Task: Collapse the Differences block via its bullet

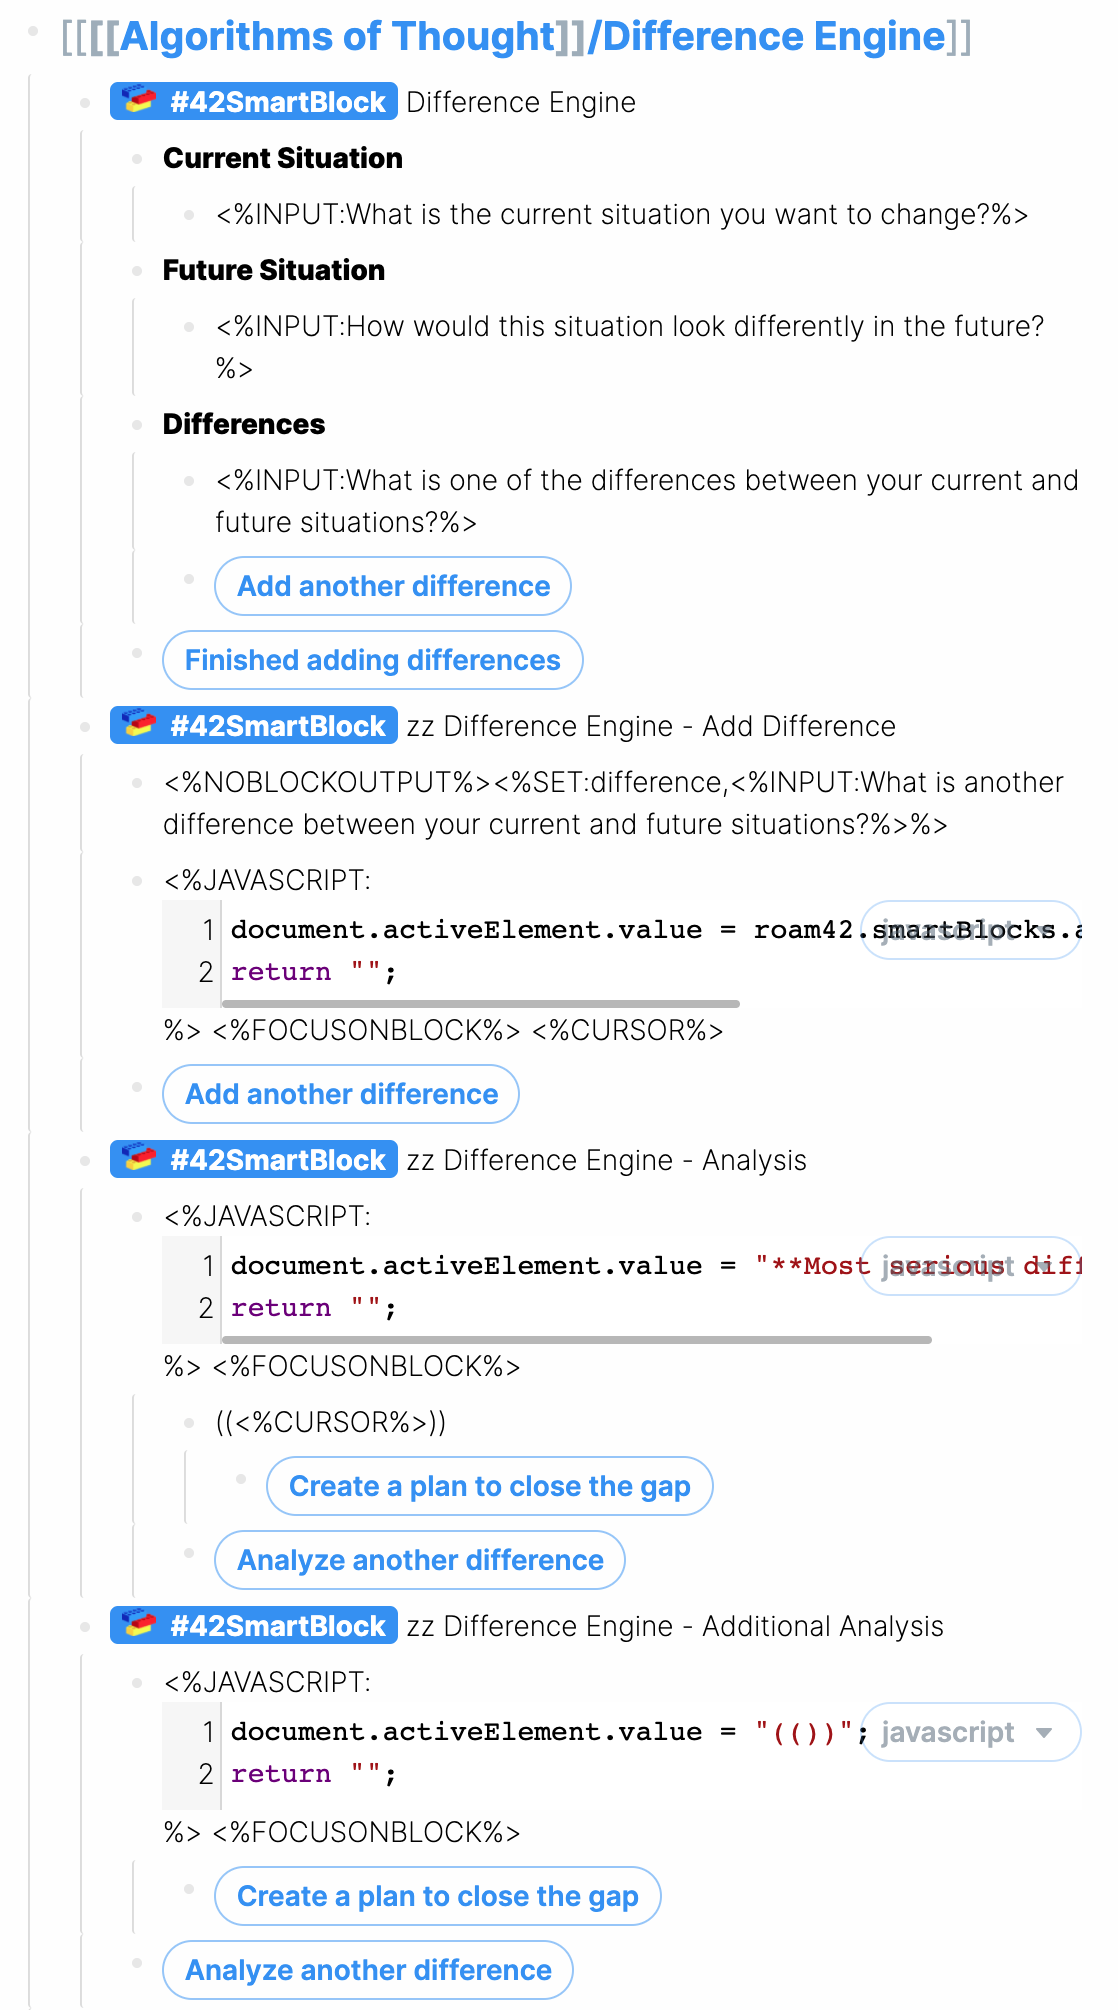Action: (136, 424)
